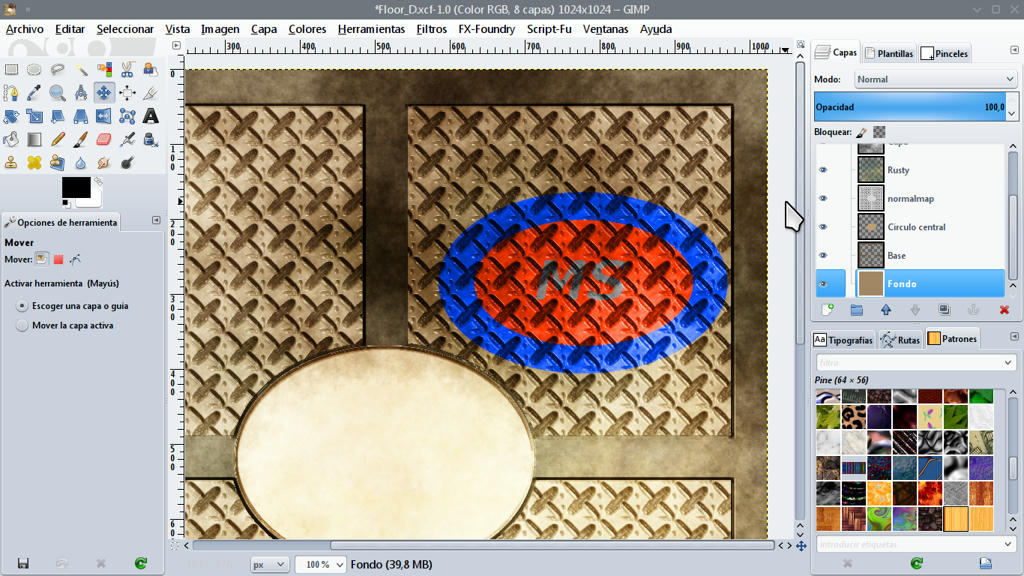Viewport: 1024px width, 576px height.
Task: Select the Rectangle Select tool
Action: point(11,69)
